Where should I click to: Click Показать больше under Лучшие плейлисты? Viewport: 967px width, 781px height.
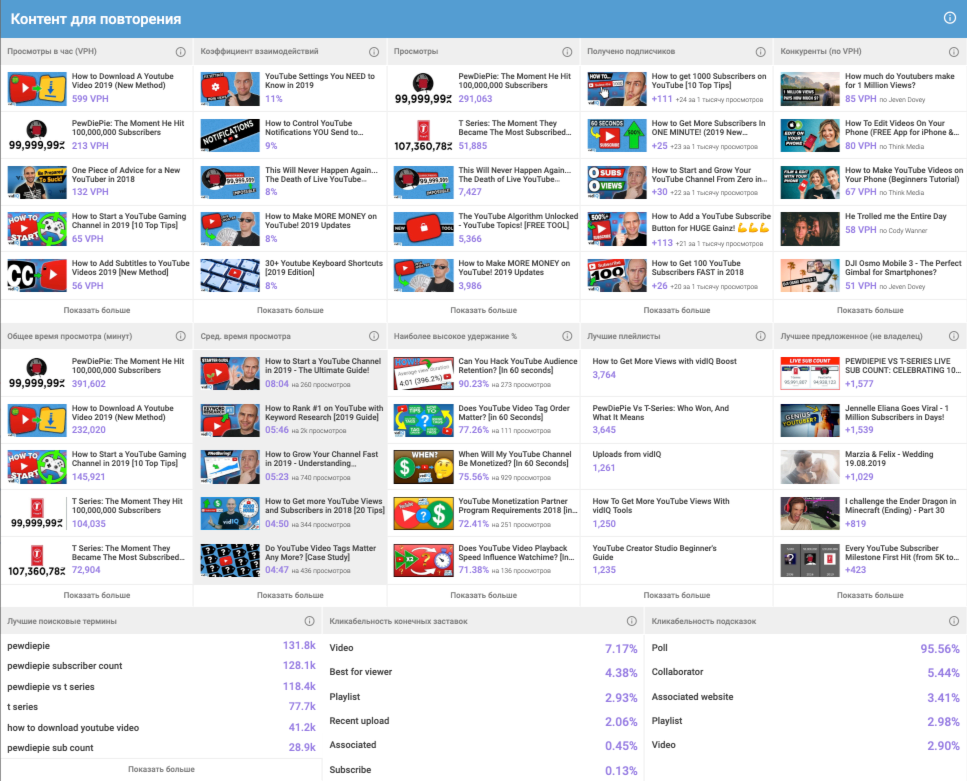click(x=677, y=595)
